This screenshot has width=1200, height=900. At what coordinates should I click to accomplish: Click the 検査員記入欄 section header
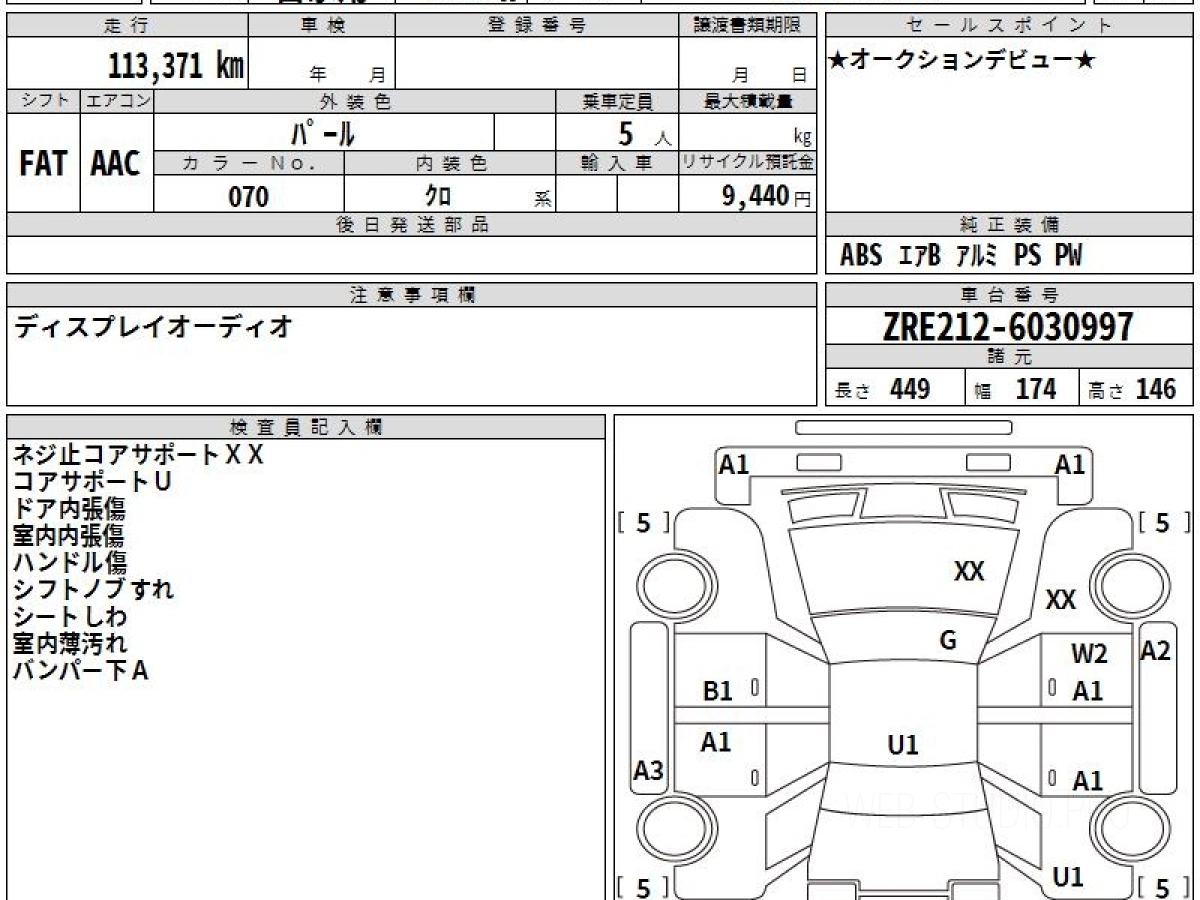point(306,427)
